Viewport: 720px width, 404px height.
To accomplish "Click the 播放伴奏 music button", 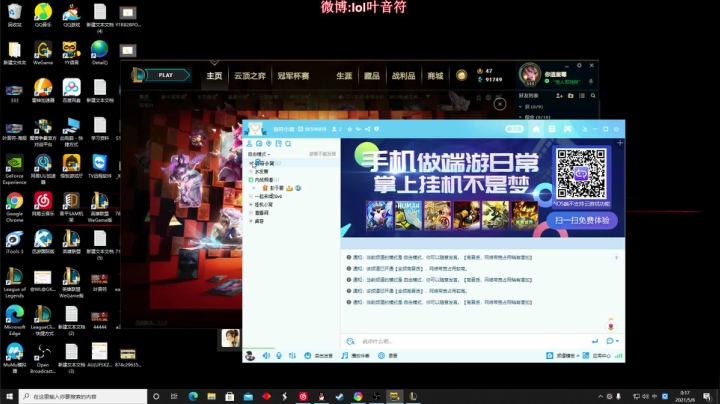I will (x=355, y=355).
